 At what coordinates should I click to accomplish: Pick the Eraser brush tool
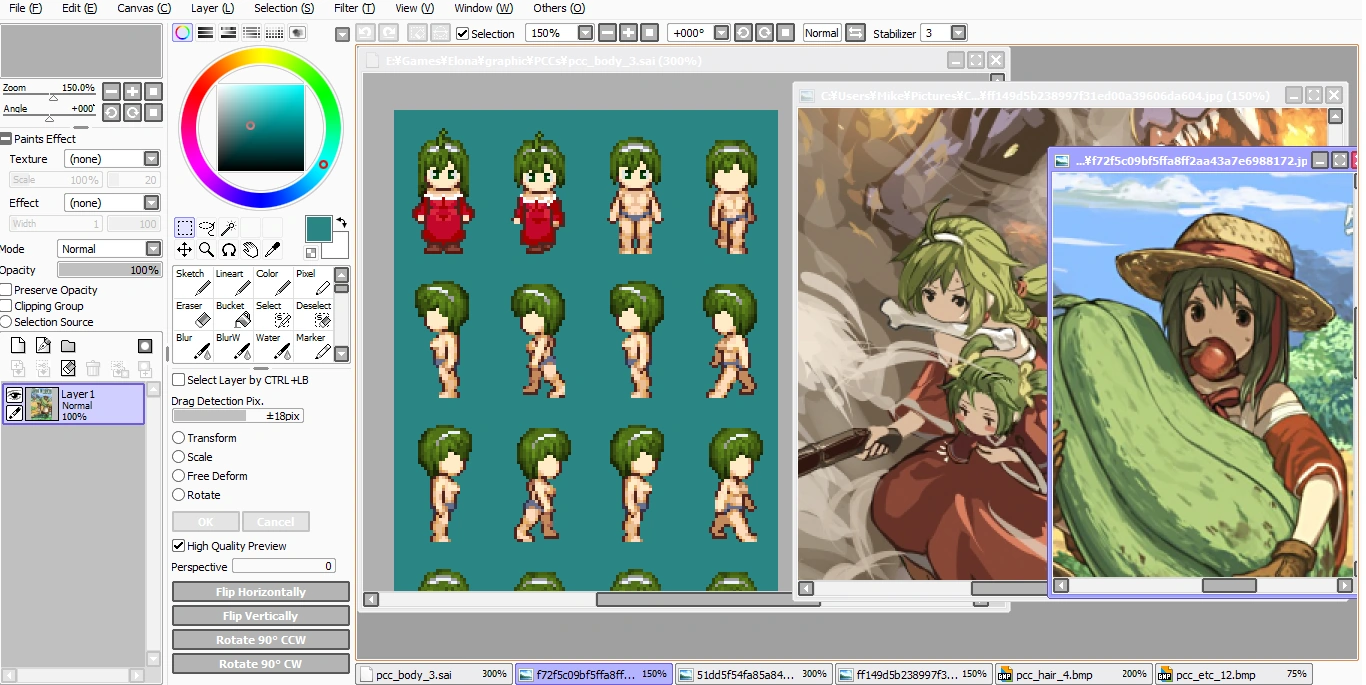click(192, 313)
